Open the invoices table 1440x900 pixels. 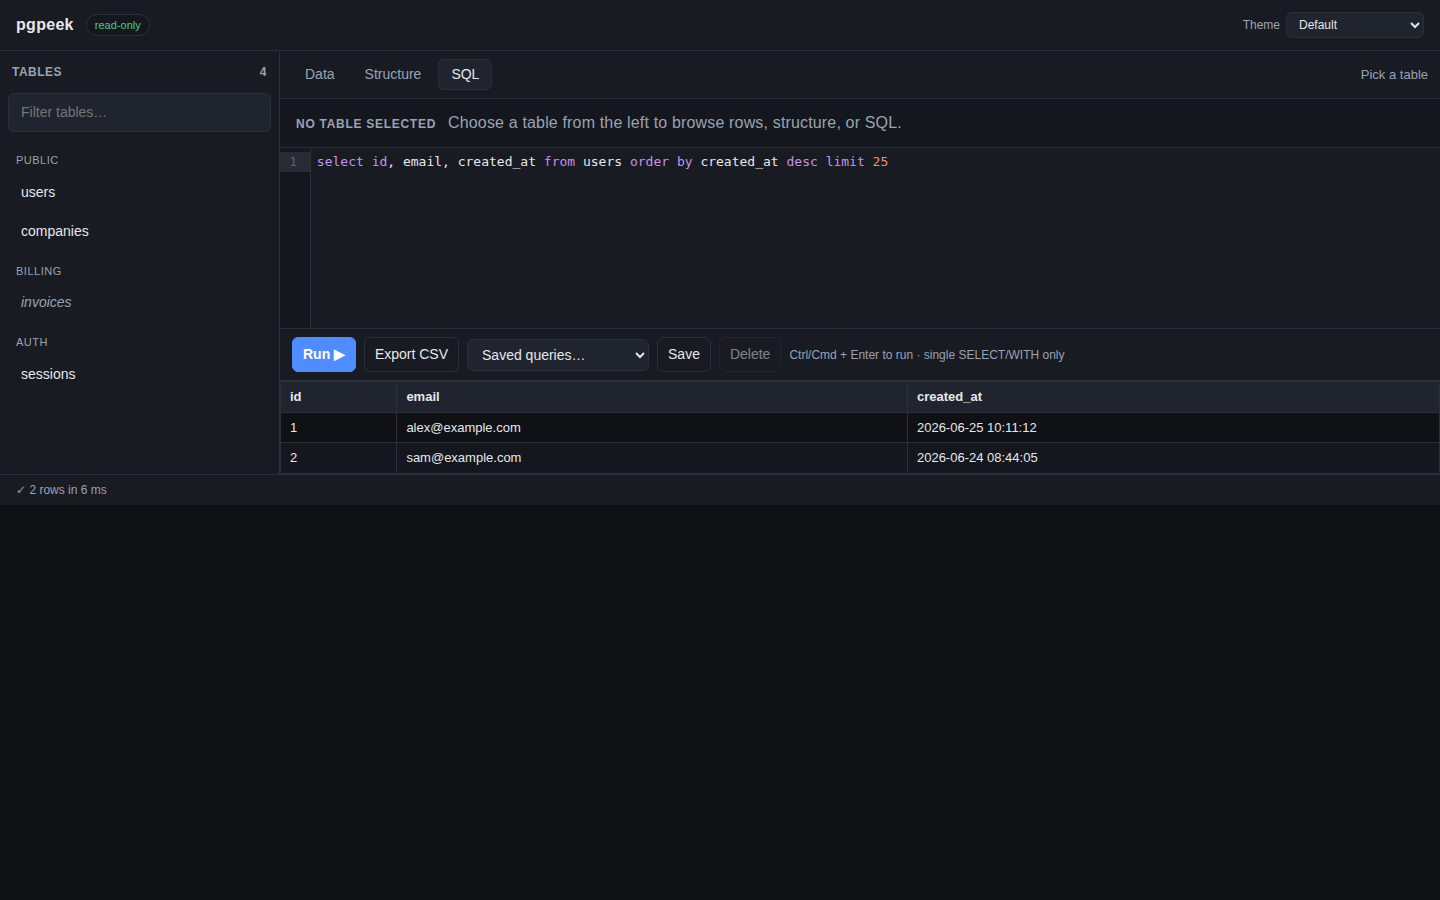[139, 303]
